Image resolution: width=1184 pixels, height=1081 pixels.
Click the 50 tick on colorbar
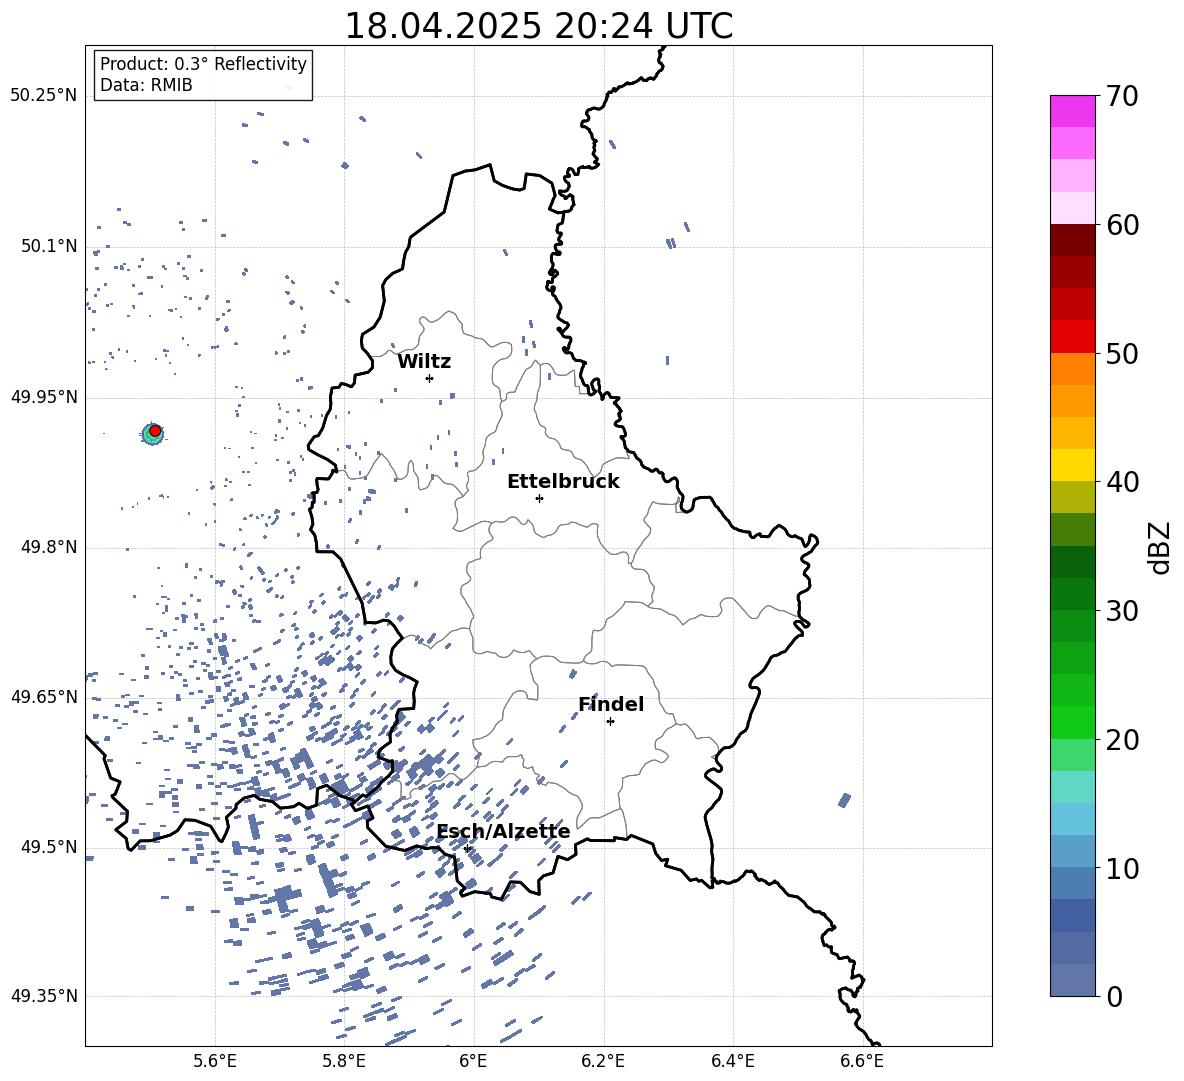click(x=1121, y=353)
